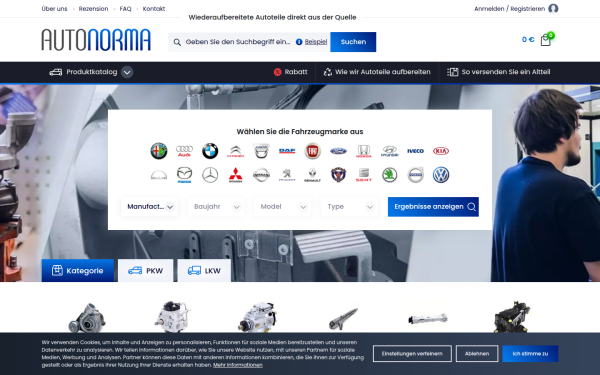Viewport: 600px width, 375px height.
Task: Choose the Dacia brand logo
Action: pyautogui.click(x=261, y=151)
